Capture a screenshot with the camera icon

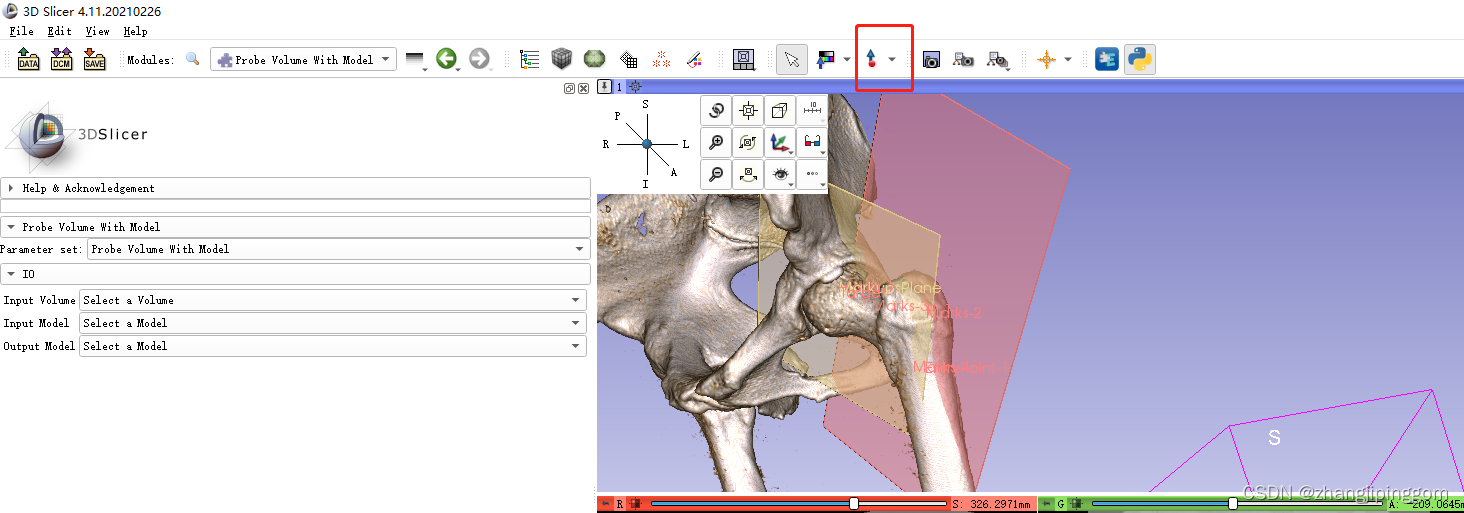point(931,60)
